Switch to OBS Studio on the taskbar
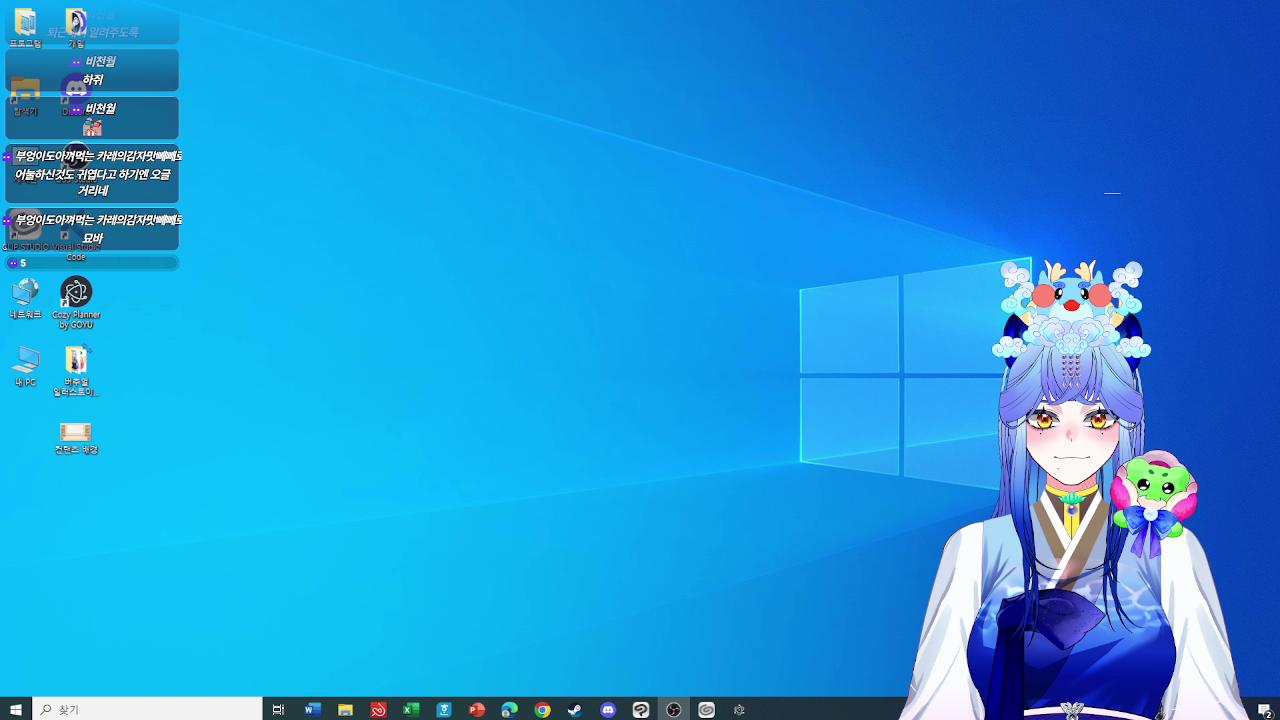Viewport: 1280px width, 720px height. pos(674,709)
